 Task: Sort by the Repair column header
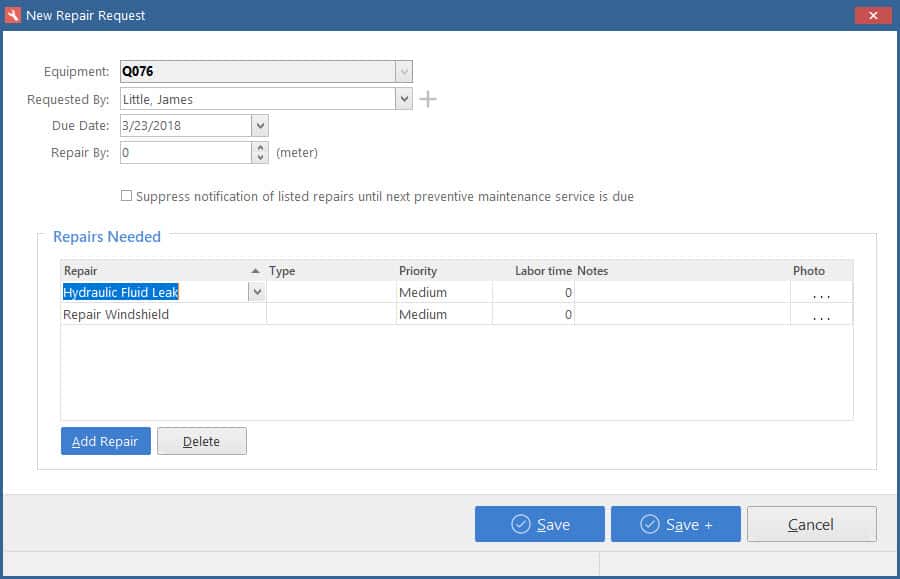tap(163, 271)
